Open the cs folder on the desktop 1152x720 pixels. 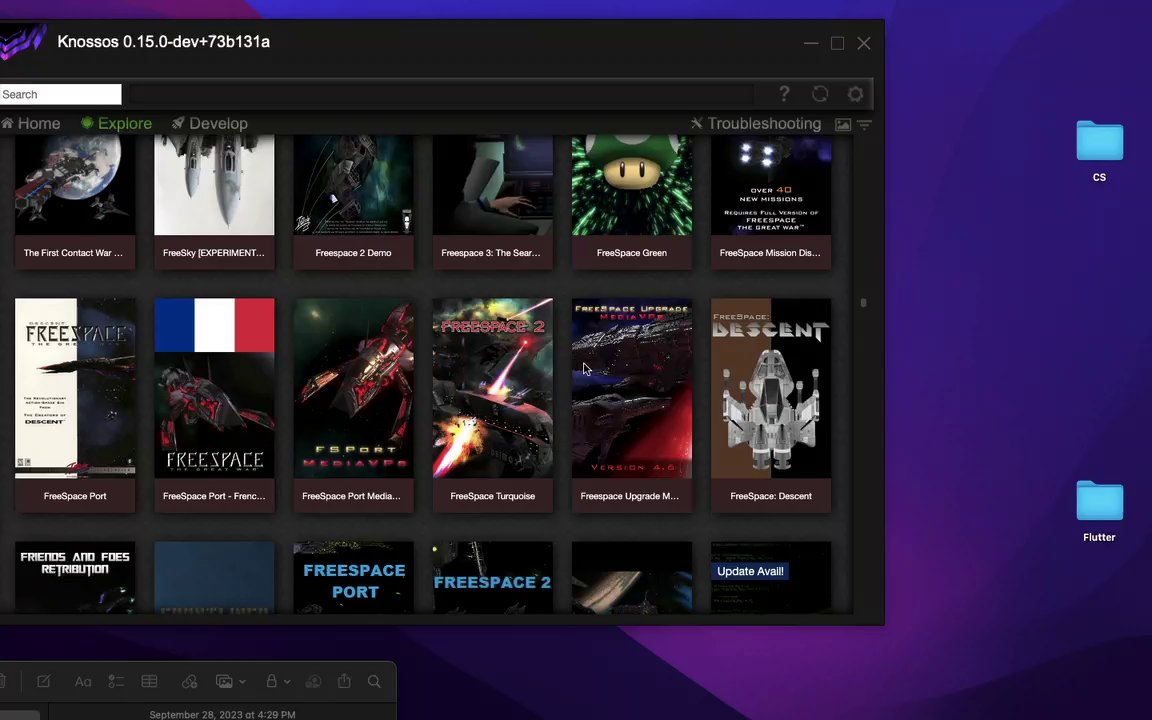click(1099, 151)
